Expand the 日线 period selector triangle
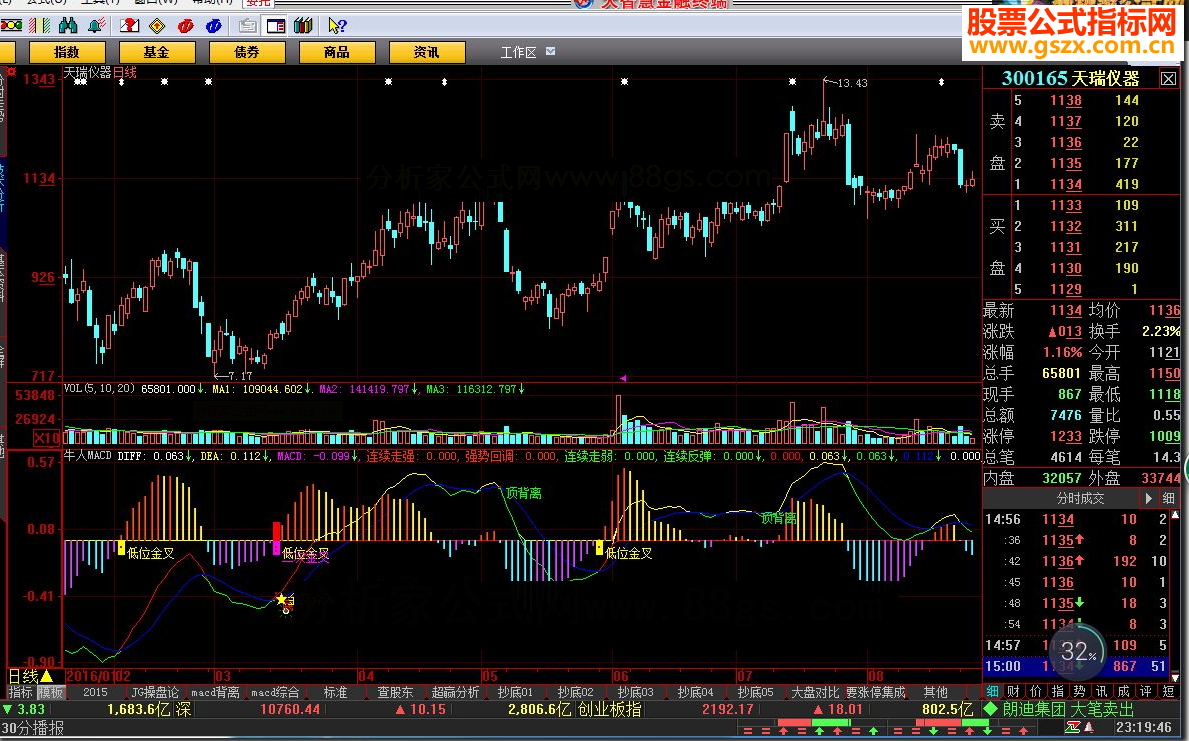The image size is (1189, 741). click(46, 676)
